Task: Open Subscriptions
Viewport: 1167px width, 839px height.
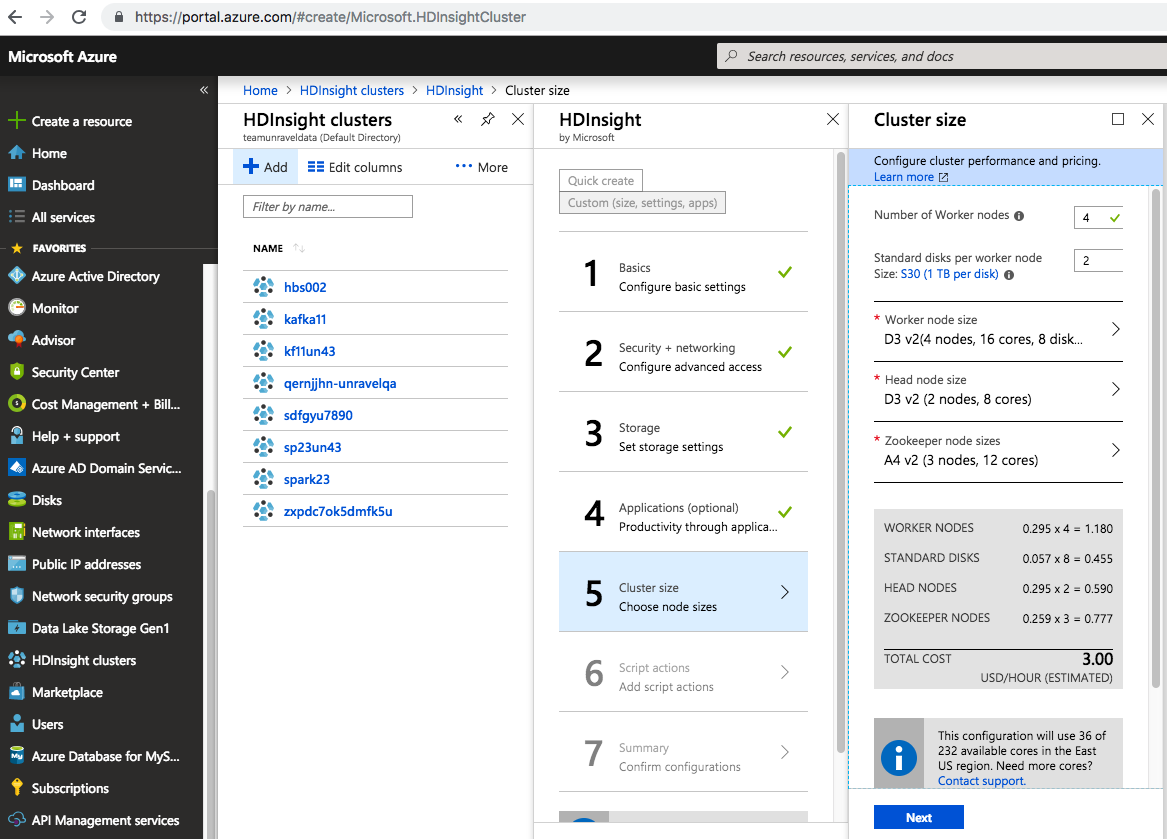Action: [x=70, y=788]
